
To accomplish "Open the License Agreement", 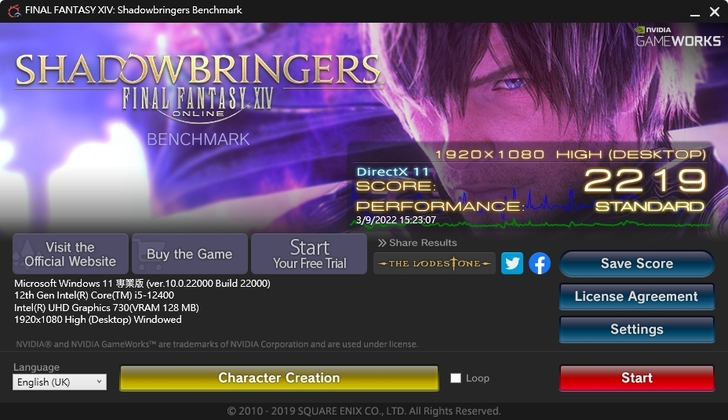I will [x=637, y=297].
